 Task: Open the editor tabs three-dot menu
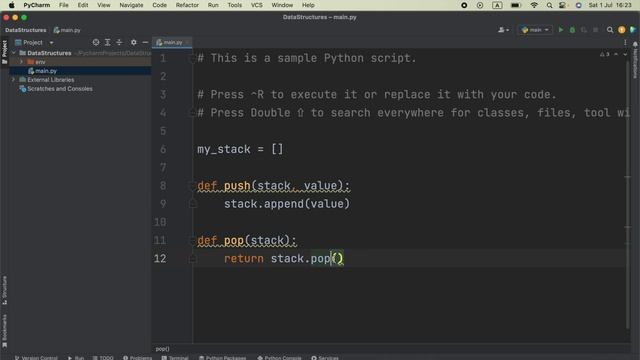(x=625, y=42)
